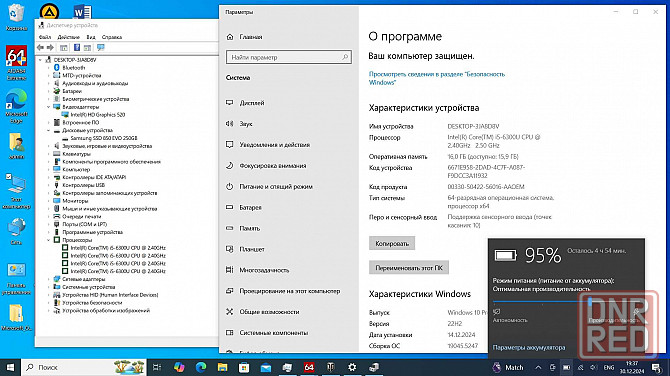Select Samsung SSD 850 EVO 250GB device
Screen dimensions: 670x376
(x=104, y=138)
